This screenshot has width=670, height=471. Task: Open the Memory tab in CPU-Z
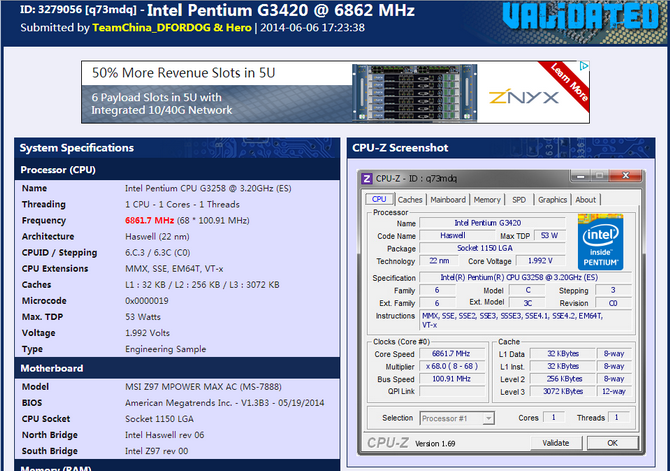tap(487, 199)
